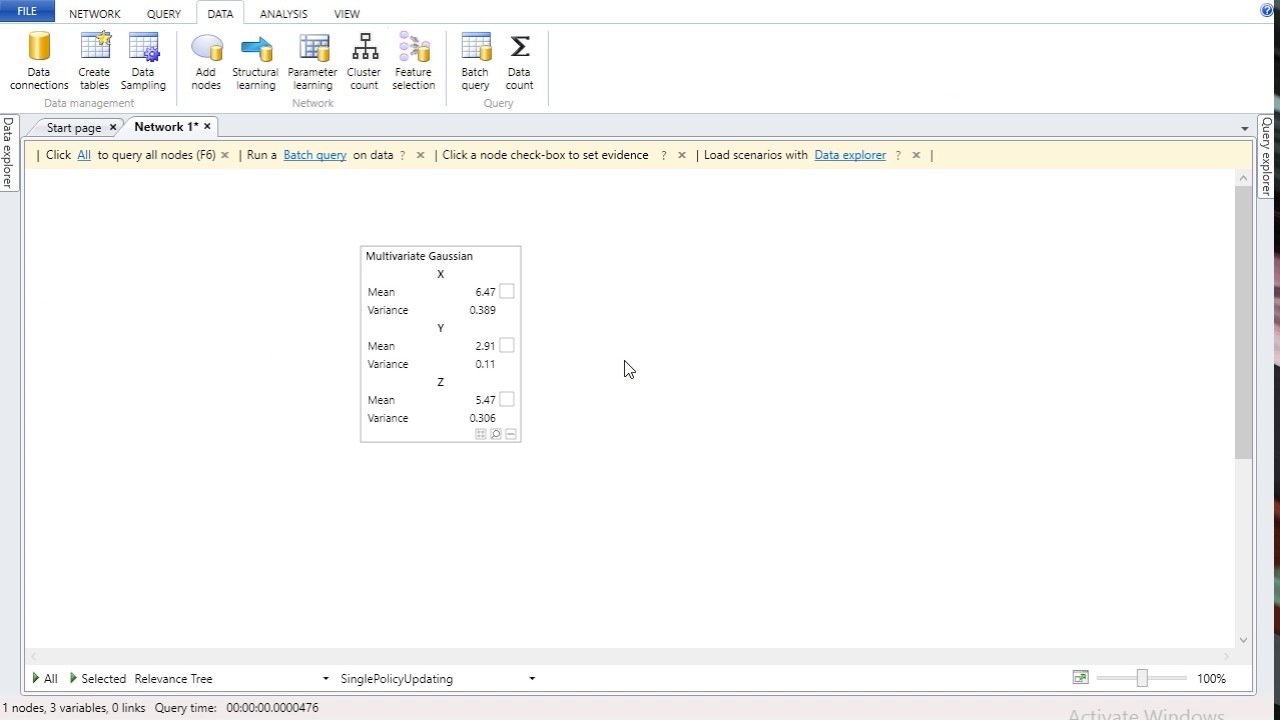The width and height of the screenshot is (1280, 720).
Task: Dismiss the 'set evidence' hint
Action: tap(682, 155)
